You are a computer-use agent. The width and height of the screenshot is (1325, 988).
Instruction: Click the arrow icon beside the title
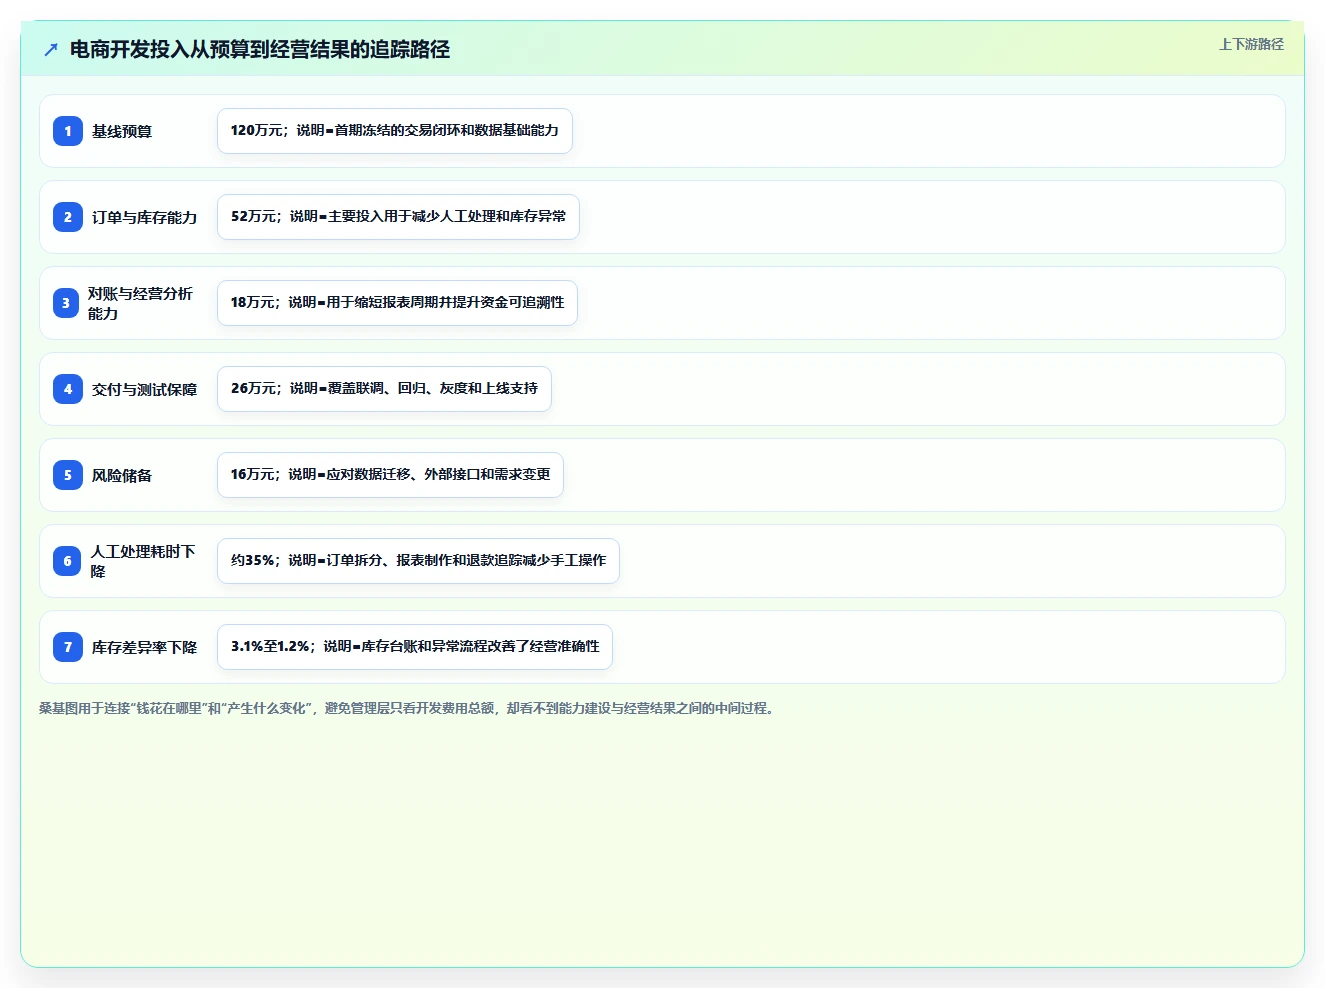[51, 49]
